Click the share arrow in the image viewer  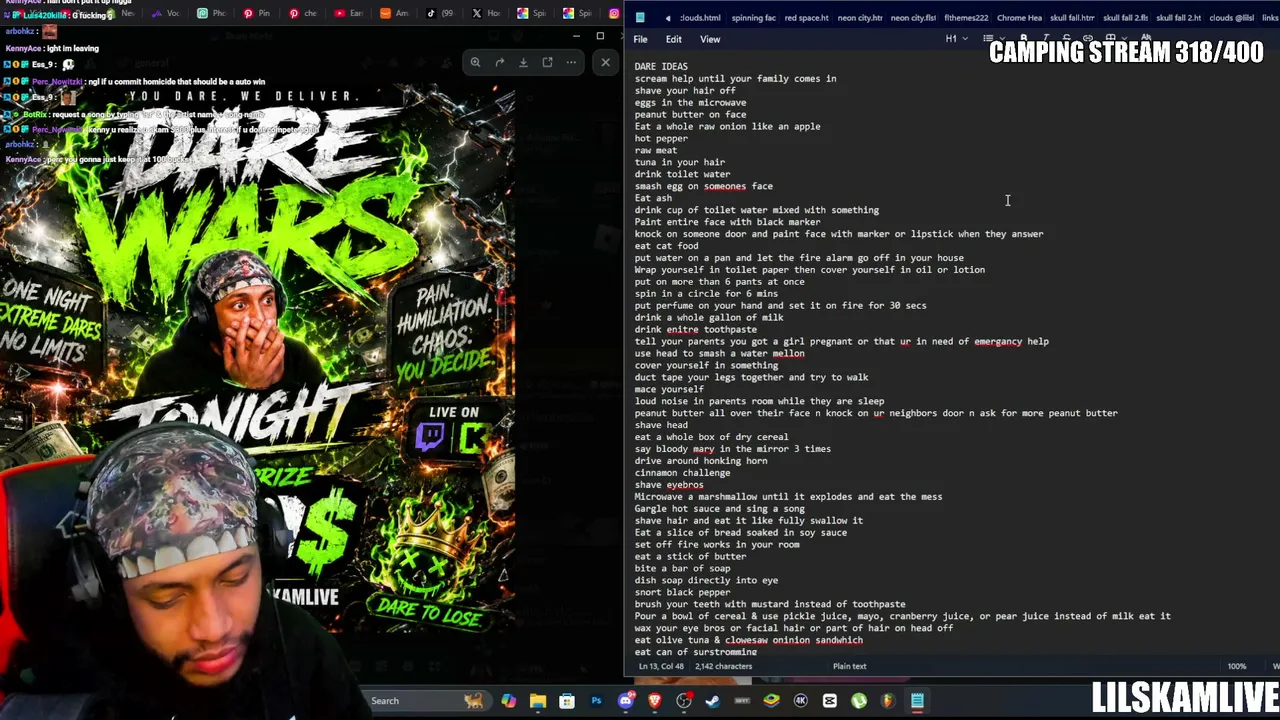500,62
